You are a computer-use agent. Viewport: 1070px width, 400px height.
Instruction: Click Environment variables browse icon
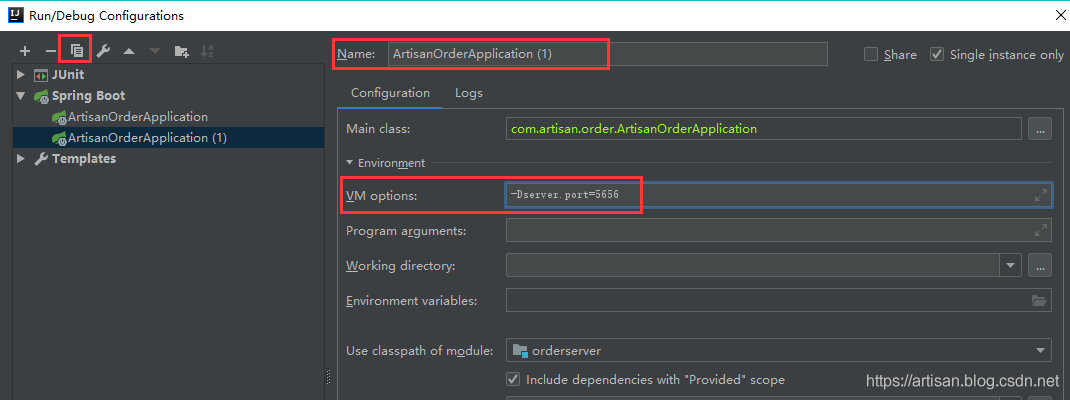pyautogui.click(x=1039, y=300)
